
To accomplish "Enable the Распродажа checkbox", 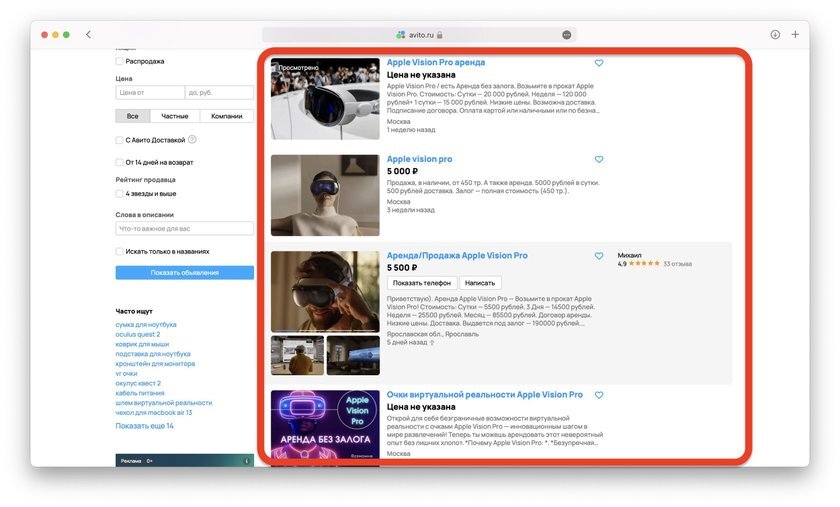I will pyautogui.click(x=119, y=61).
